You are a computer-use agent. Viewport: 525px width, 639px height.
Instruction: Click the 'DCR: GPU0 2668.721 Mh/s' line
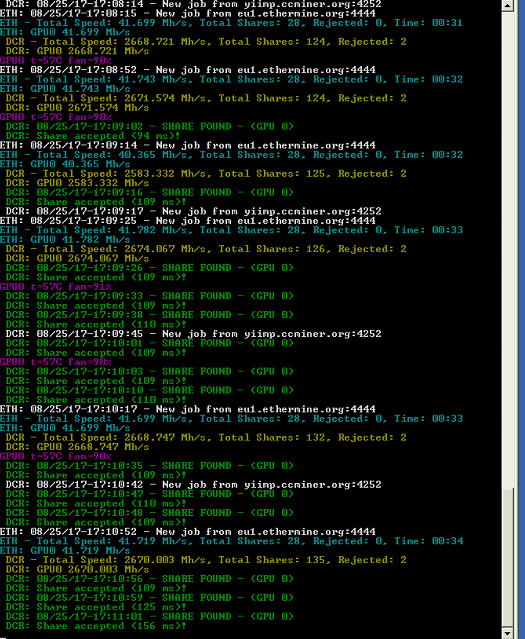tap(77, 51)
